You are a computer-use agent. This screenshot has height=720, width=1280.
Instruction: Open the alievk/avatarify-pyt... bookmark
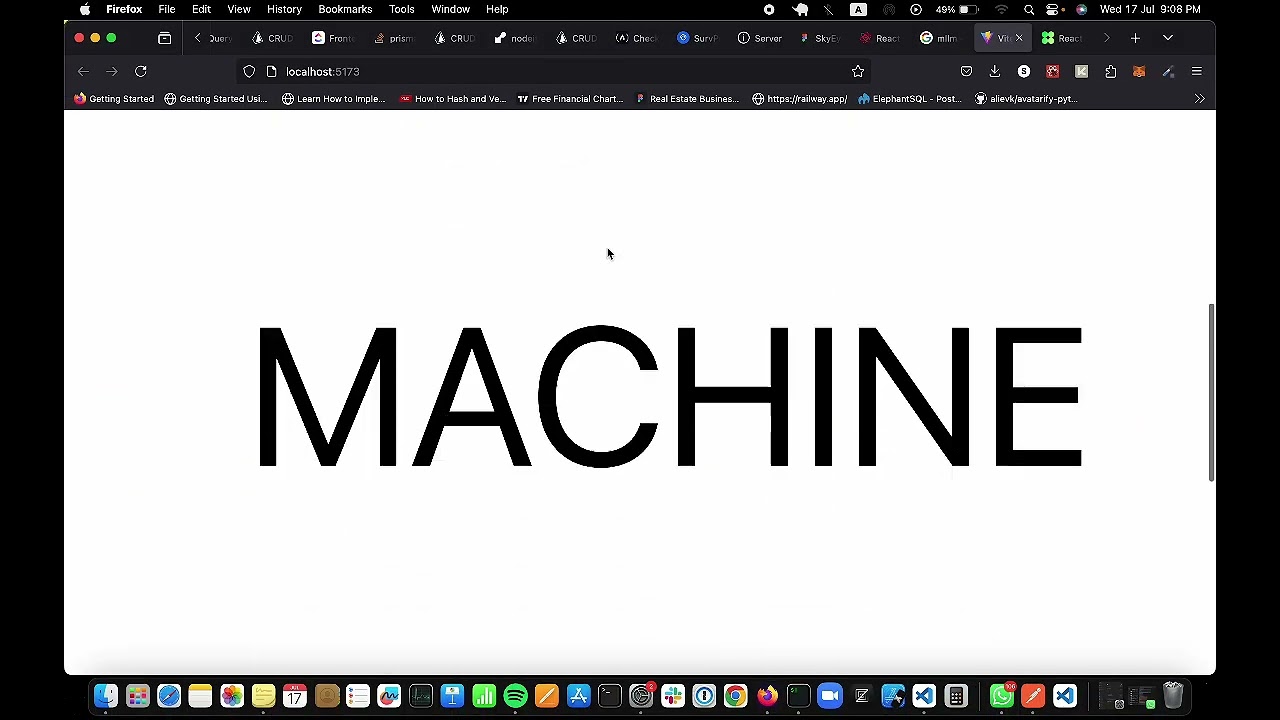pos(1025,98)
